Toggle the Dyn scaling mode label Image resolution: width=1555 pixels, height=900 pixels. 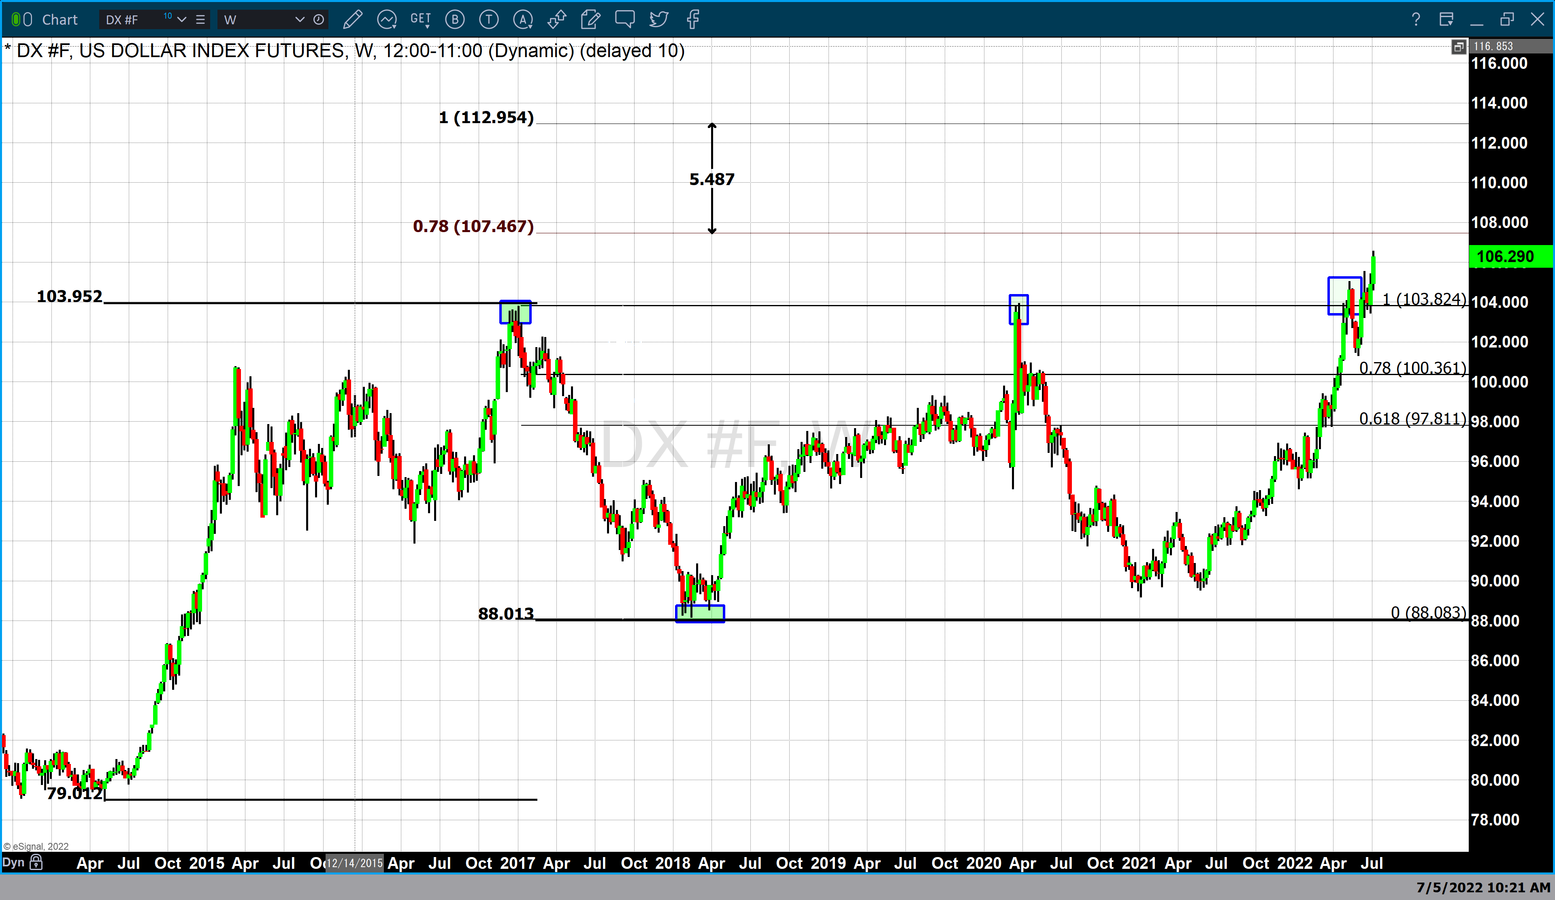[13, 862]
